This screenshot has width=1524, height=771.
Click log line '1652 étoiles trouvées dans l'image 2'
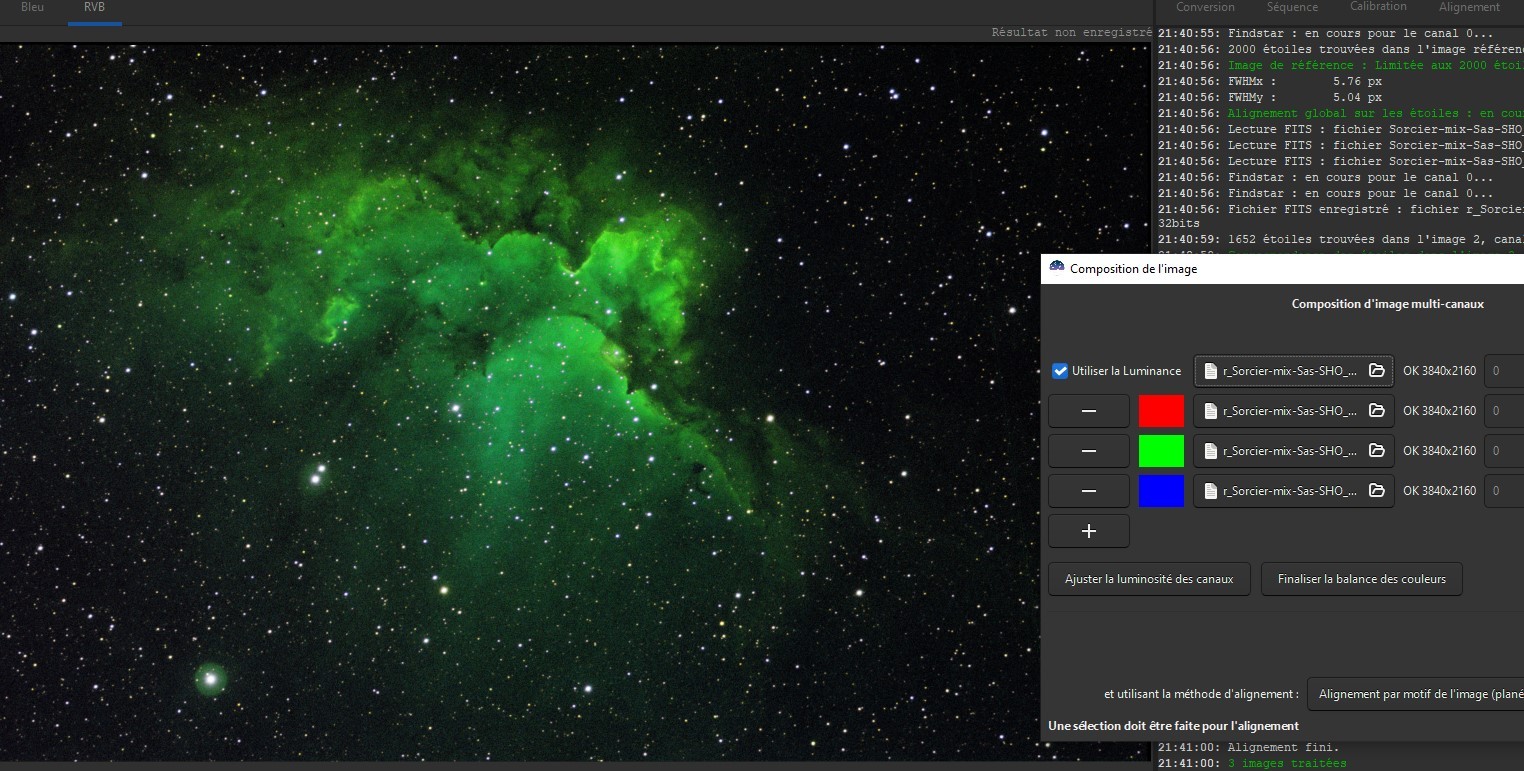pyautogui.click(x=1341, y=240)
